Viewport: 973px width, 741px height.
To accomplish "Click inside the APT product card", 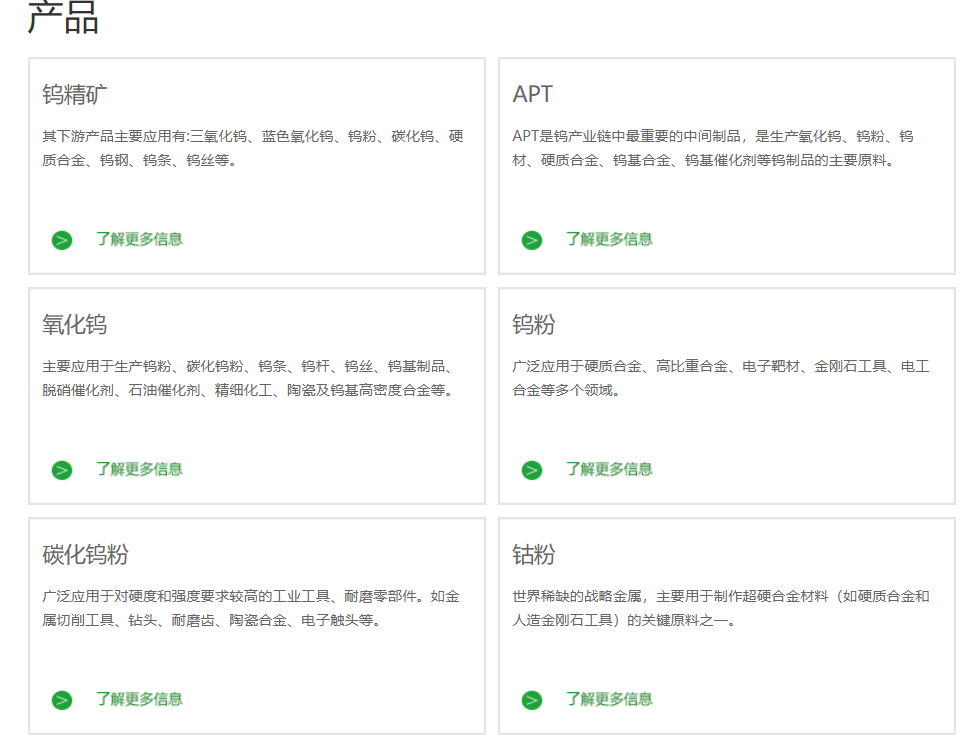I will (x=725, y=165).
